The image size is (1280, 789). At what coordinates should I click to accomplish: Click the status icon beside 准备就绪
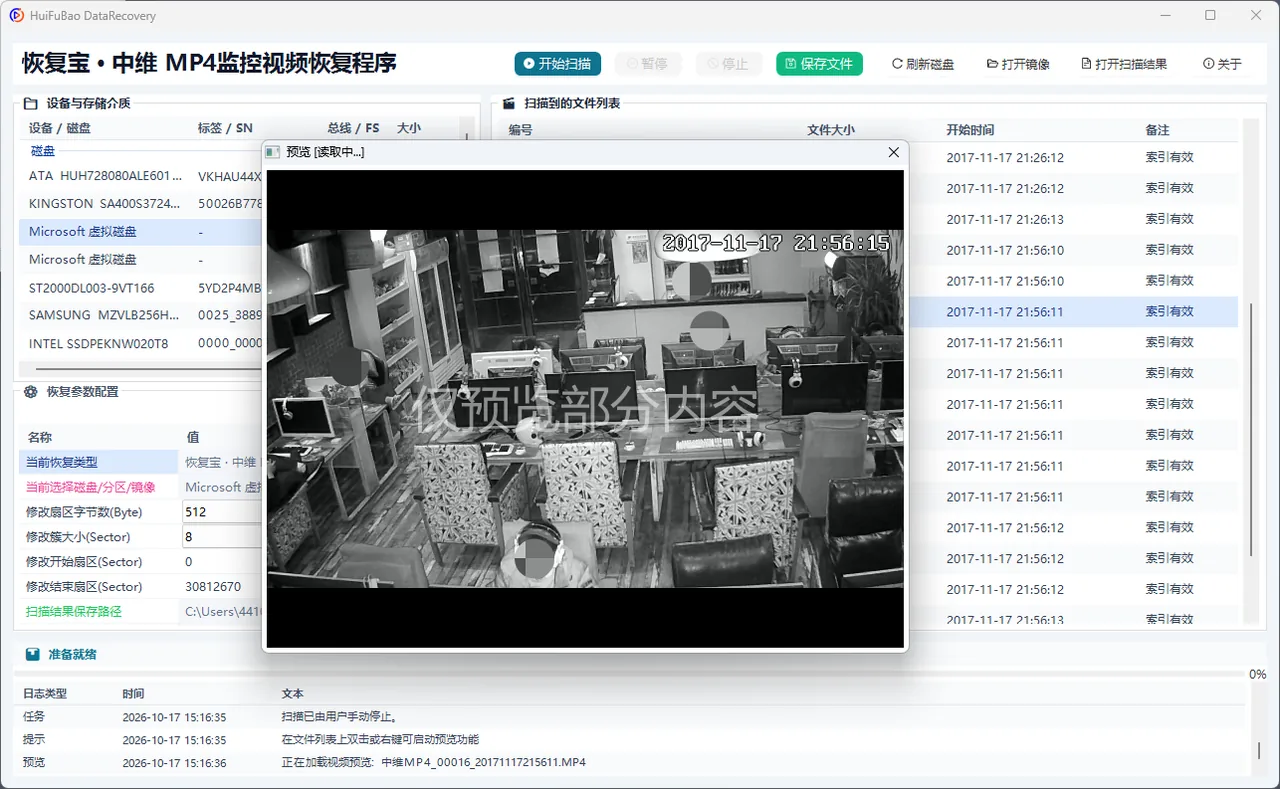pos(33,654)
